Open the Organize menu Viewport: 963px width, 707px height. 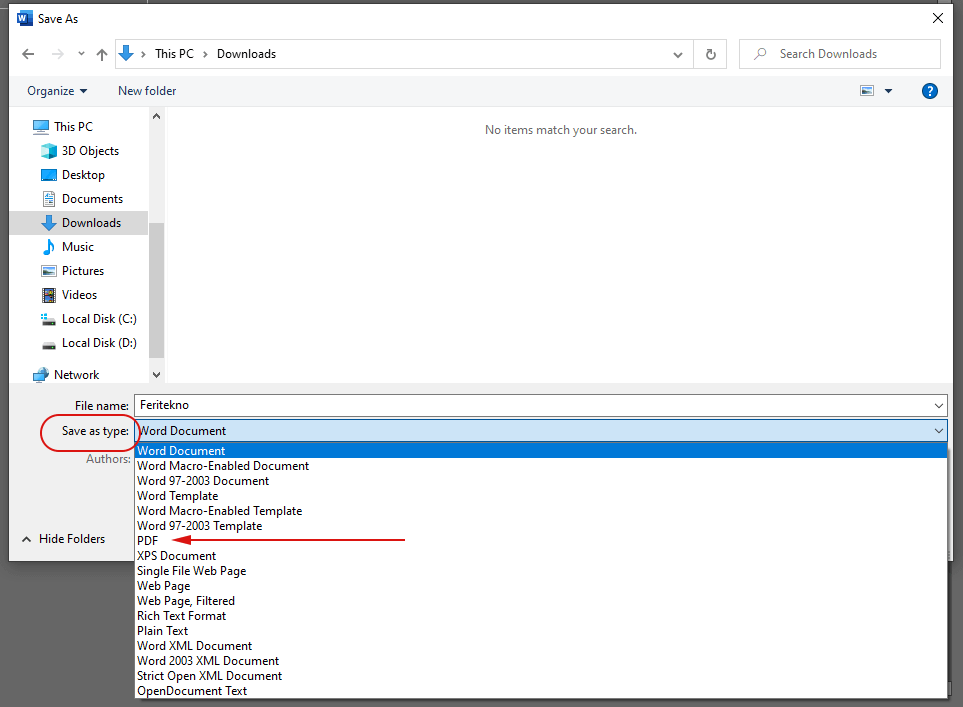(57, 91)
